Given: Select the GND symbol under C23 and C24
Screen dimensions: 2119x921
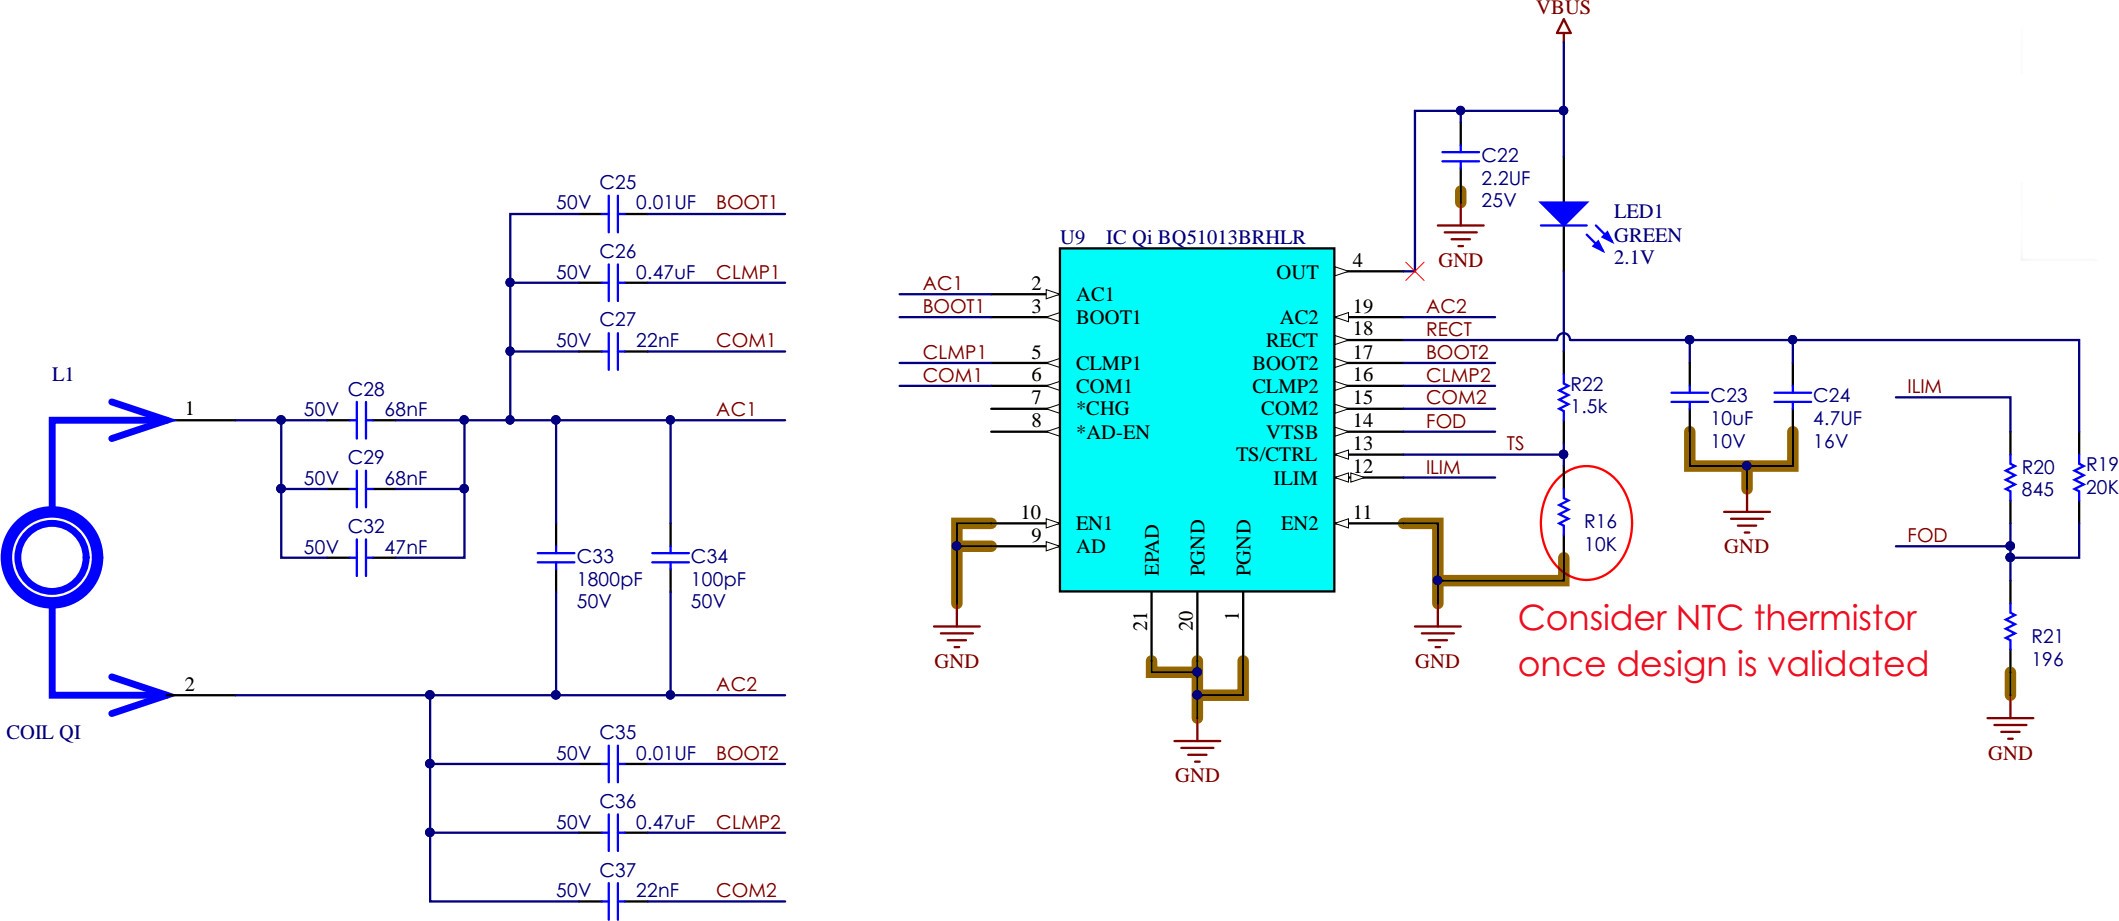Looking at the screenshot, I should 1747,523.
